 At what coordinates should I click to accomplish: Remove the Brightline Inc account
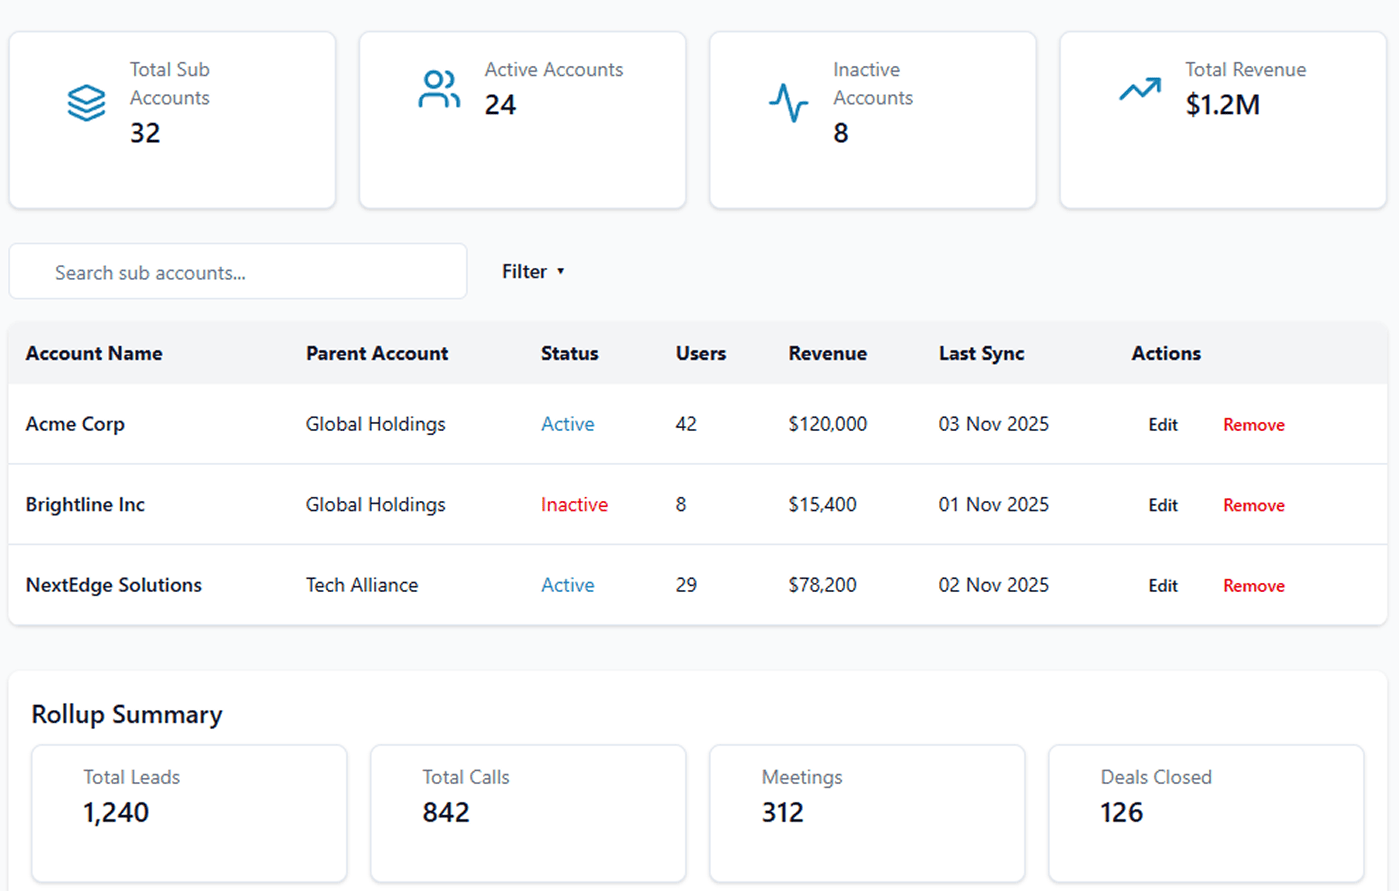(x=1253, y=506)
